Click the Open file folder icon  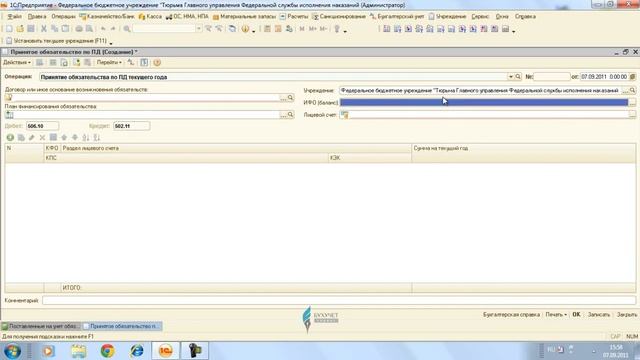pos(20,29)
